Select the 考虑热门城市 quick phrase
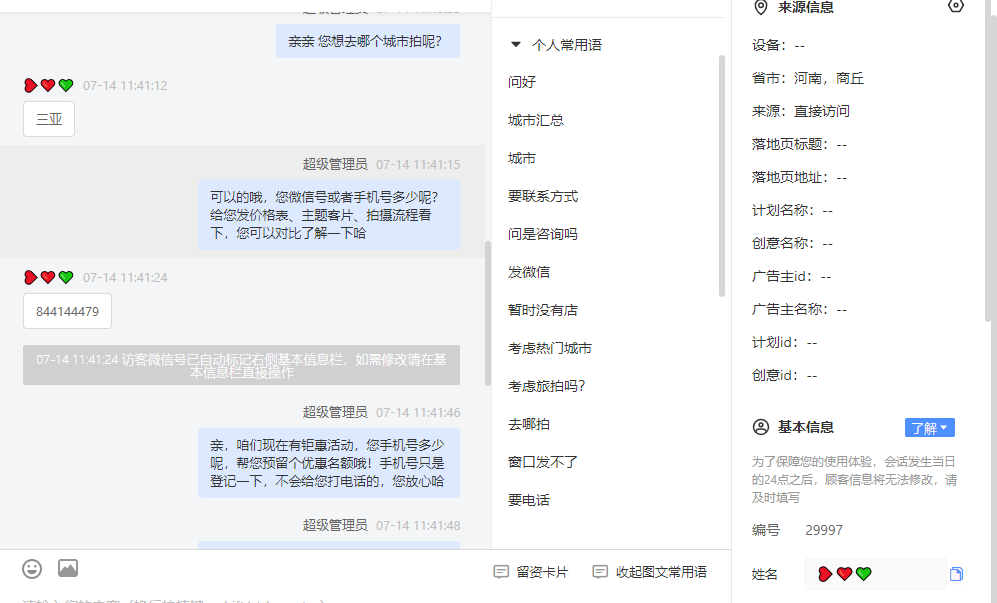The height and width of the screenshot is (603, 997). tap(550, 349)
